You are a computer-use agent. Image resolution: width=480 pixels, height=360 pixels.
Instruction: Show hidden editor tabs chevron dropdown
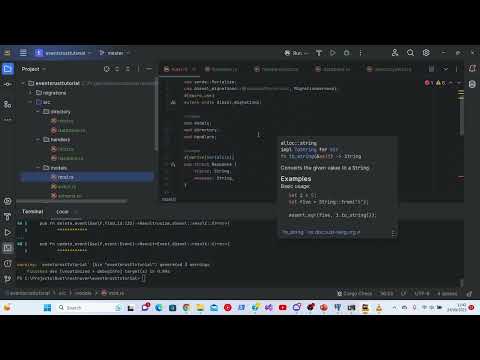(x=446, y=69)
